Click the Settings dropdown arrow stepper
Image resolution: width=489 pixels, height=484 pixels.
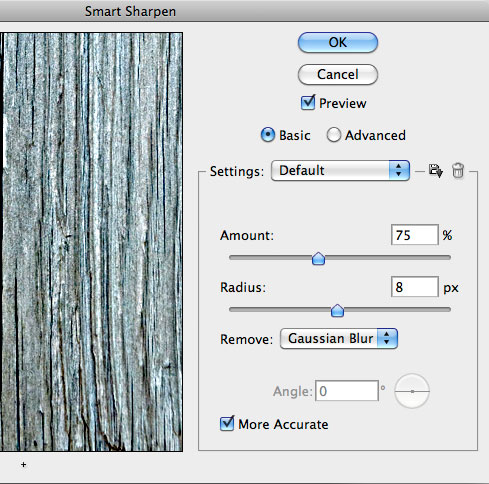(x=399, y=171)
